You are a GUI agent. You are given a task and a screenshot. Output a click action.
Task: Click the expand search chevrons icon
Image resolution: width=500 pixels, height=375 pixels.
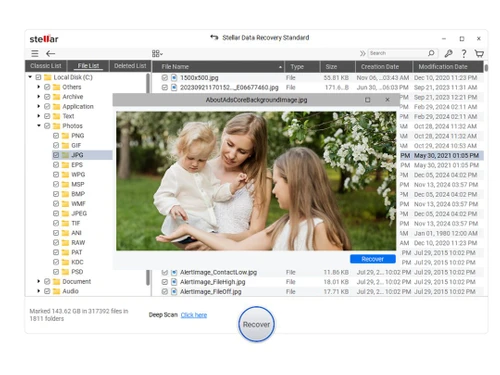coord(362,53)
